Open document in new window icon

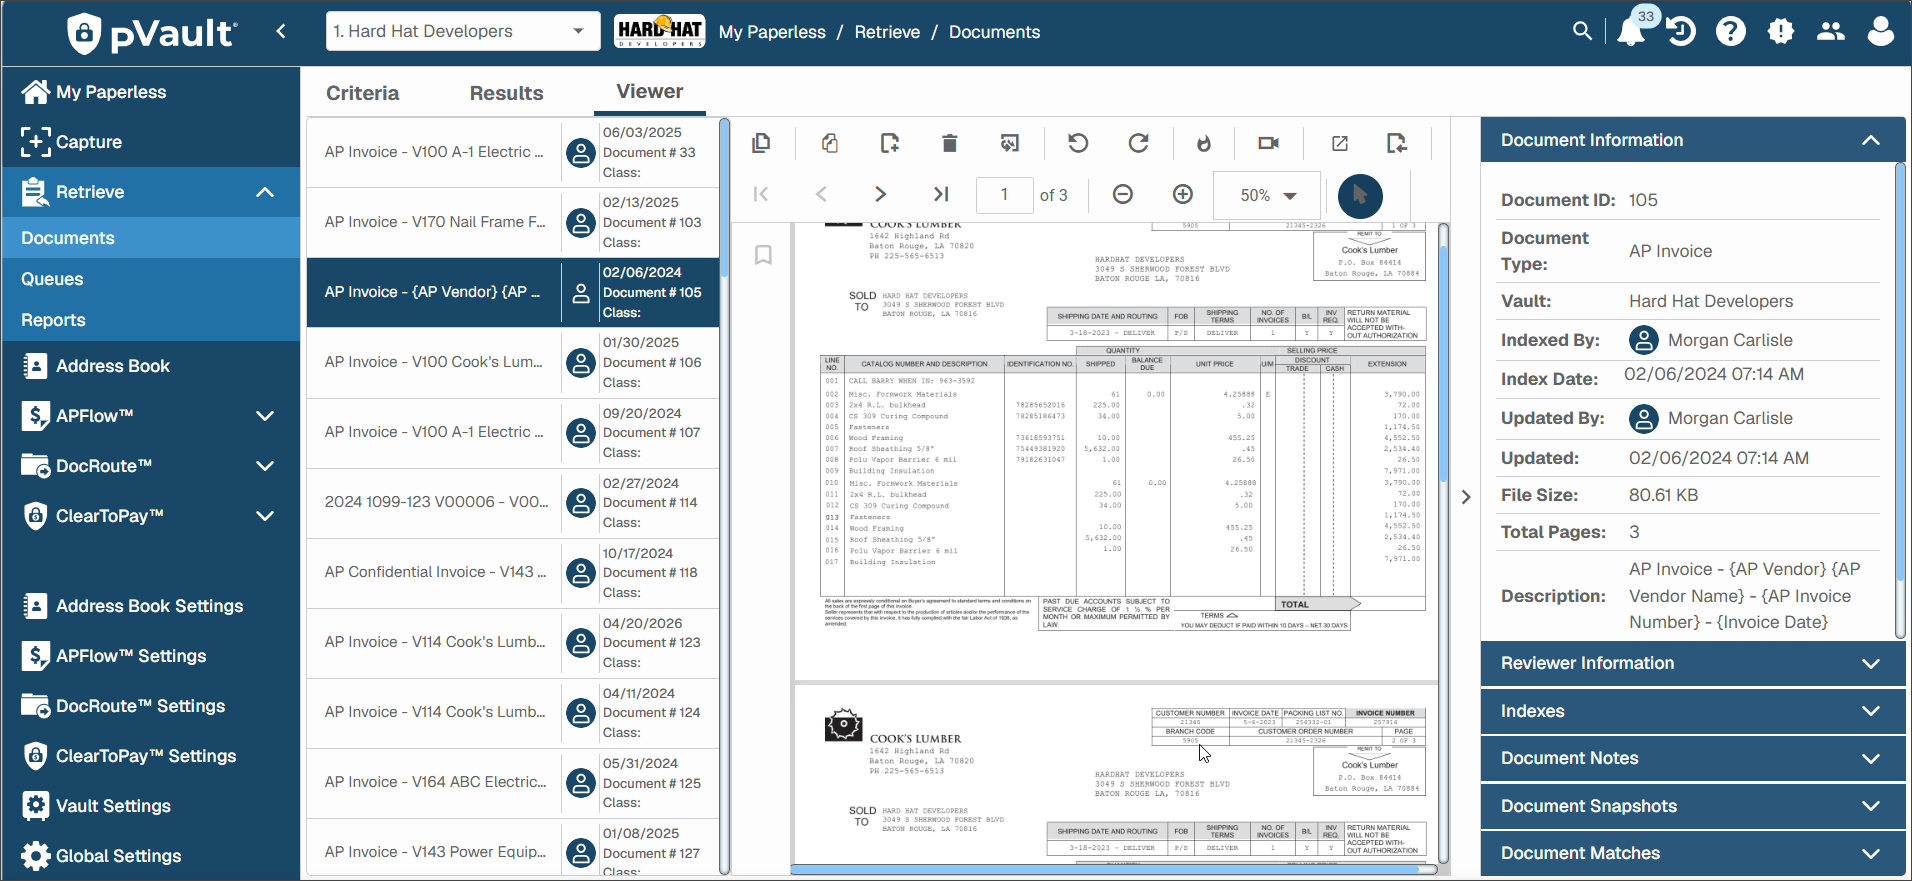click(1340, 143)
